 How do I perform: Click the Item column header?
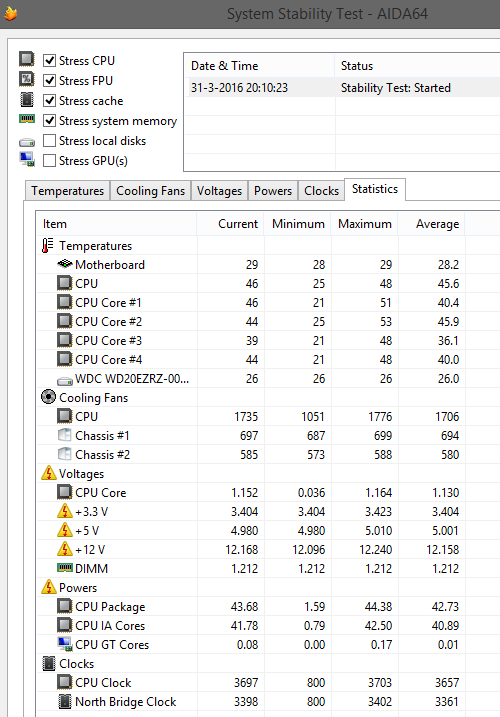(117, 224)
